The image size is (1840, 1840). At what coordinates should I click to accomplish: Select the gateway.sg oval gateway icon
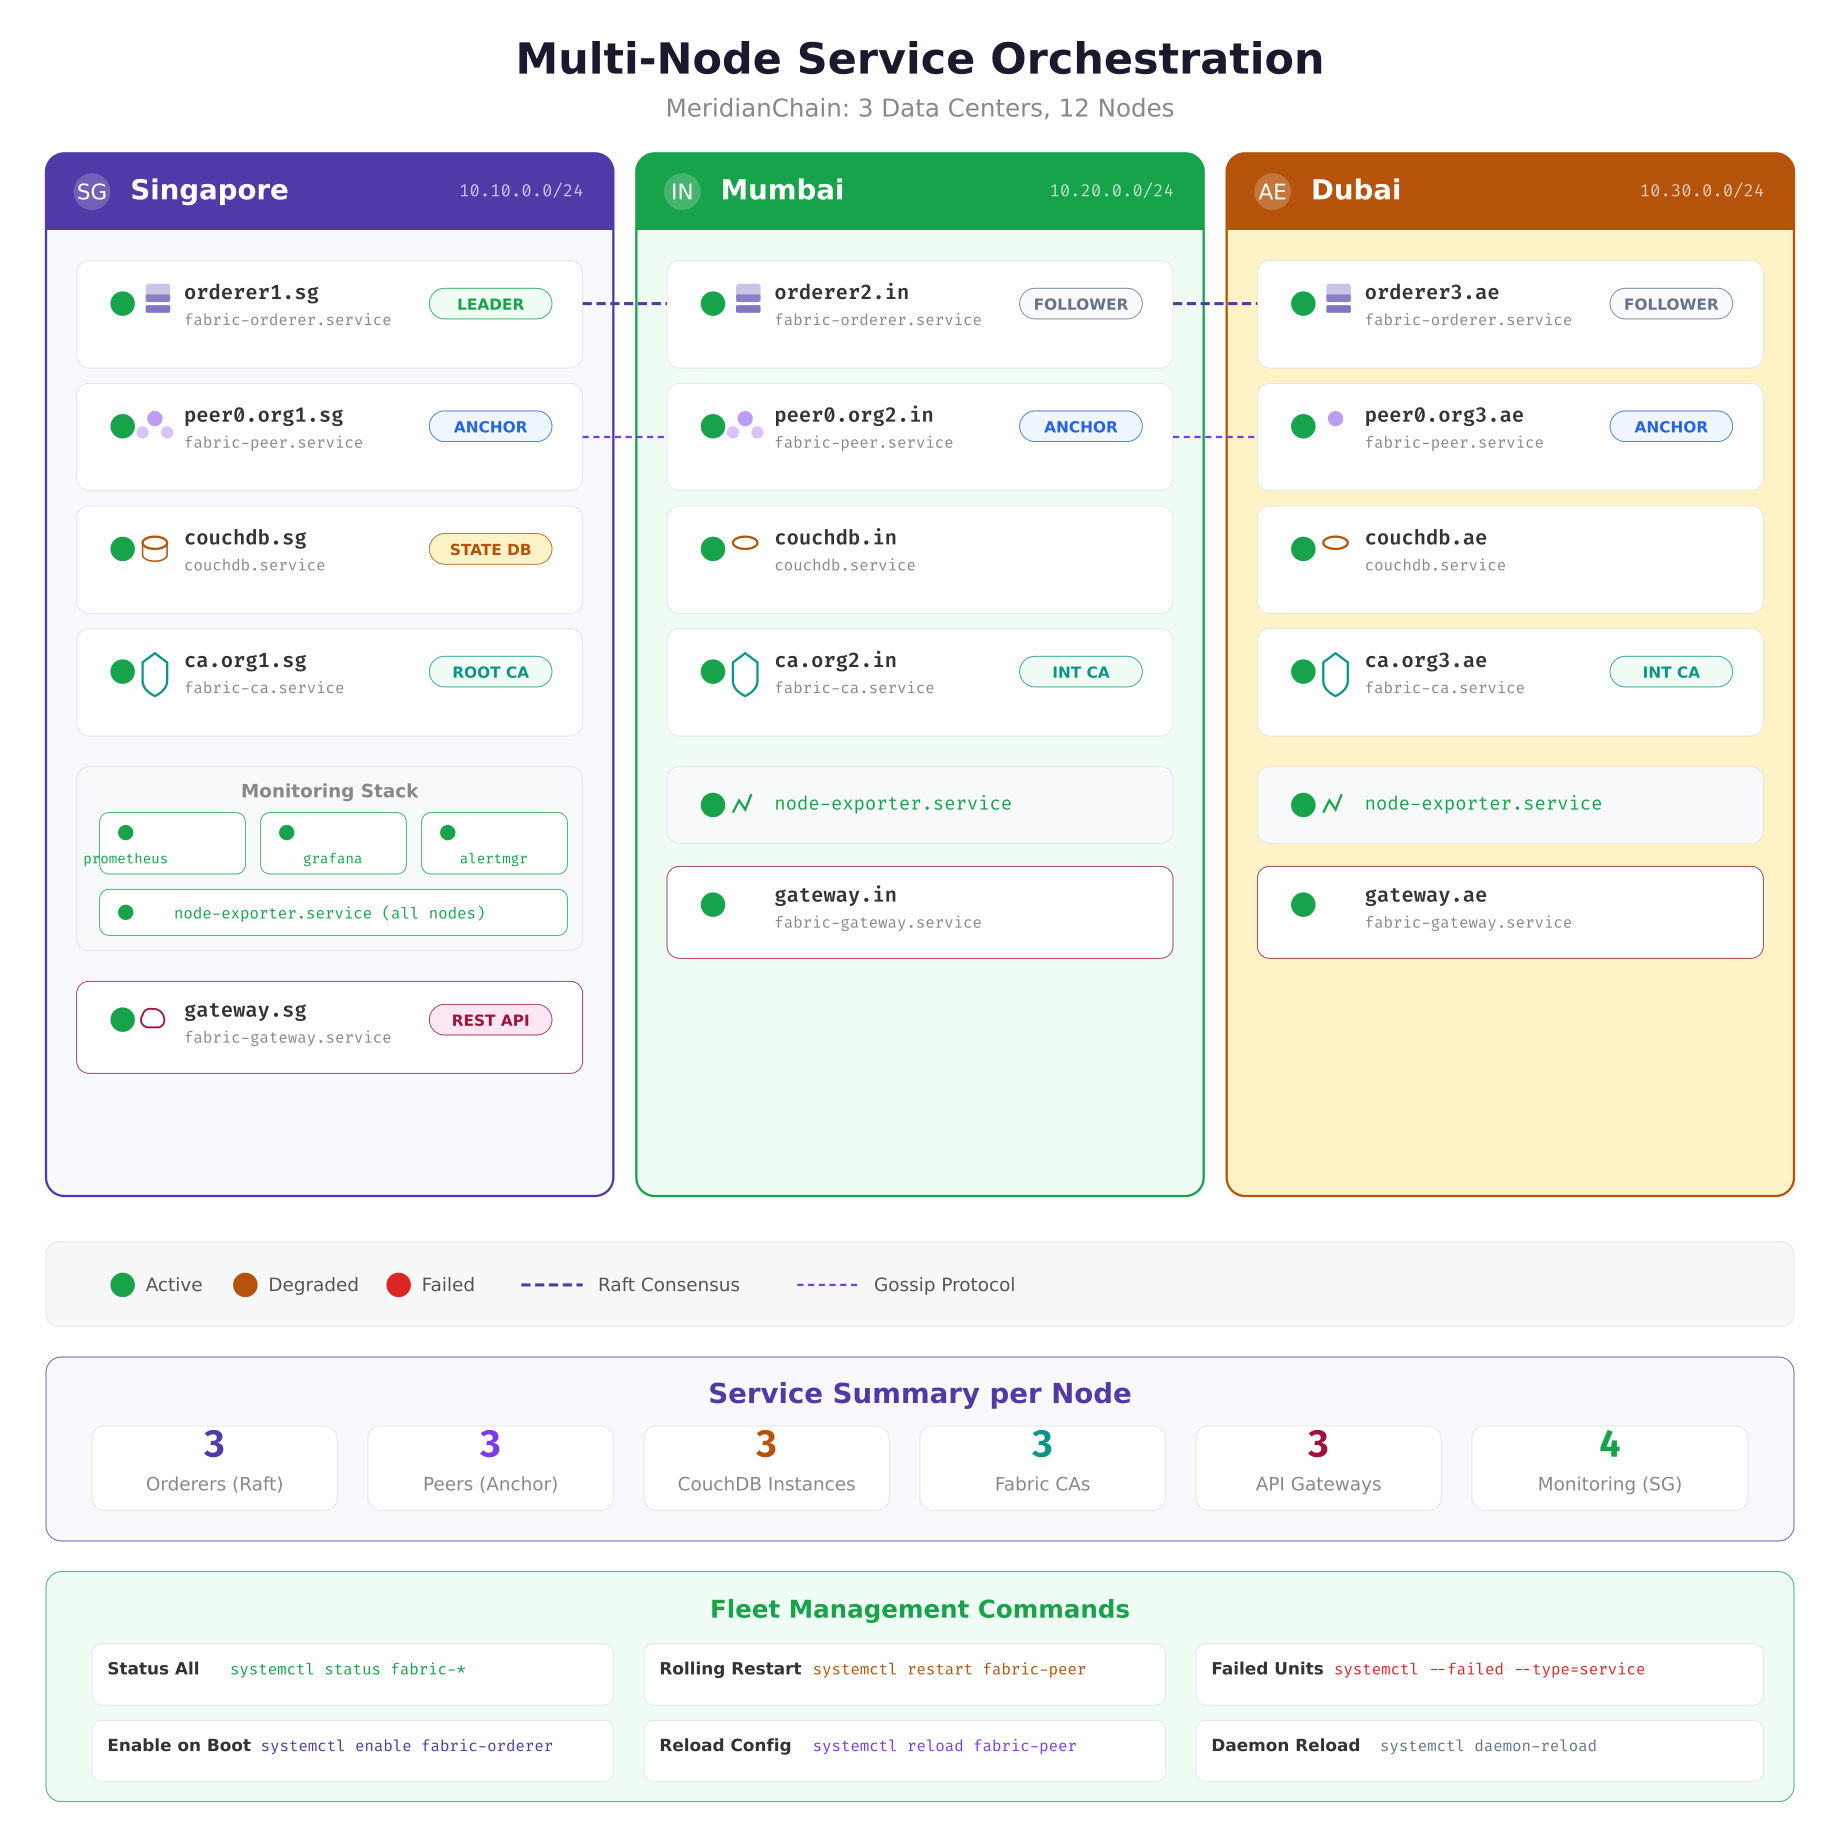point(152,1019)
